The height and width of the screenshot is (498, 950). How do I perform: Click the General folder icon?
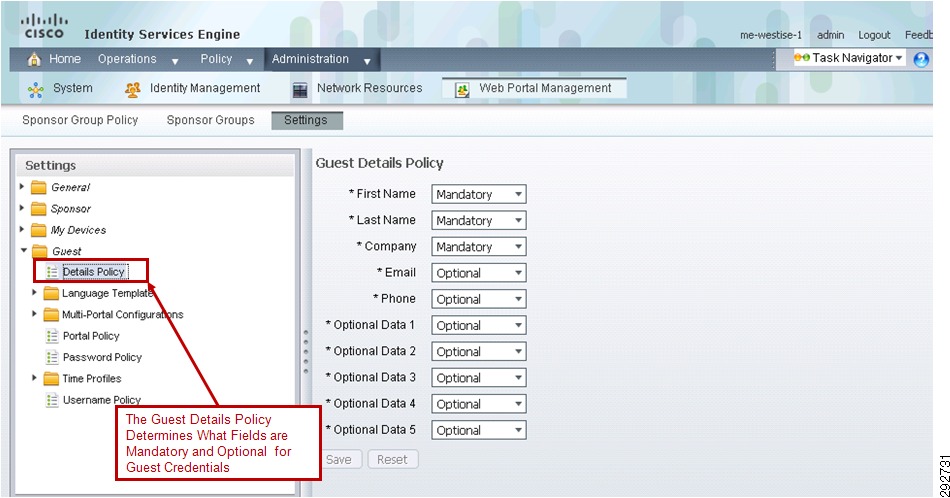(39, 187)
